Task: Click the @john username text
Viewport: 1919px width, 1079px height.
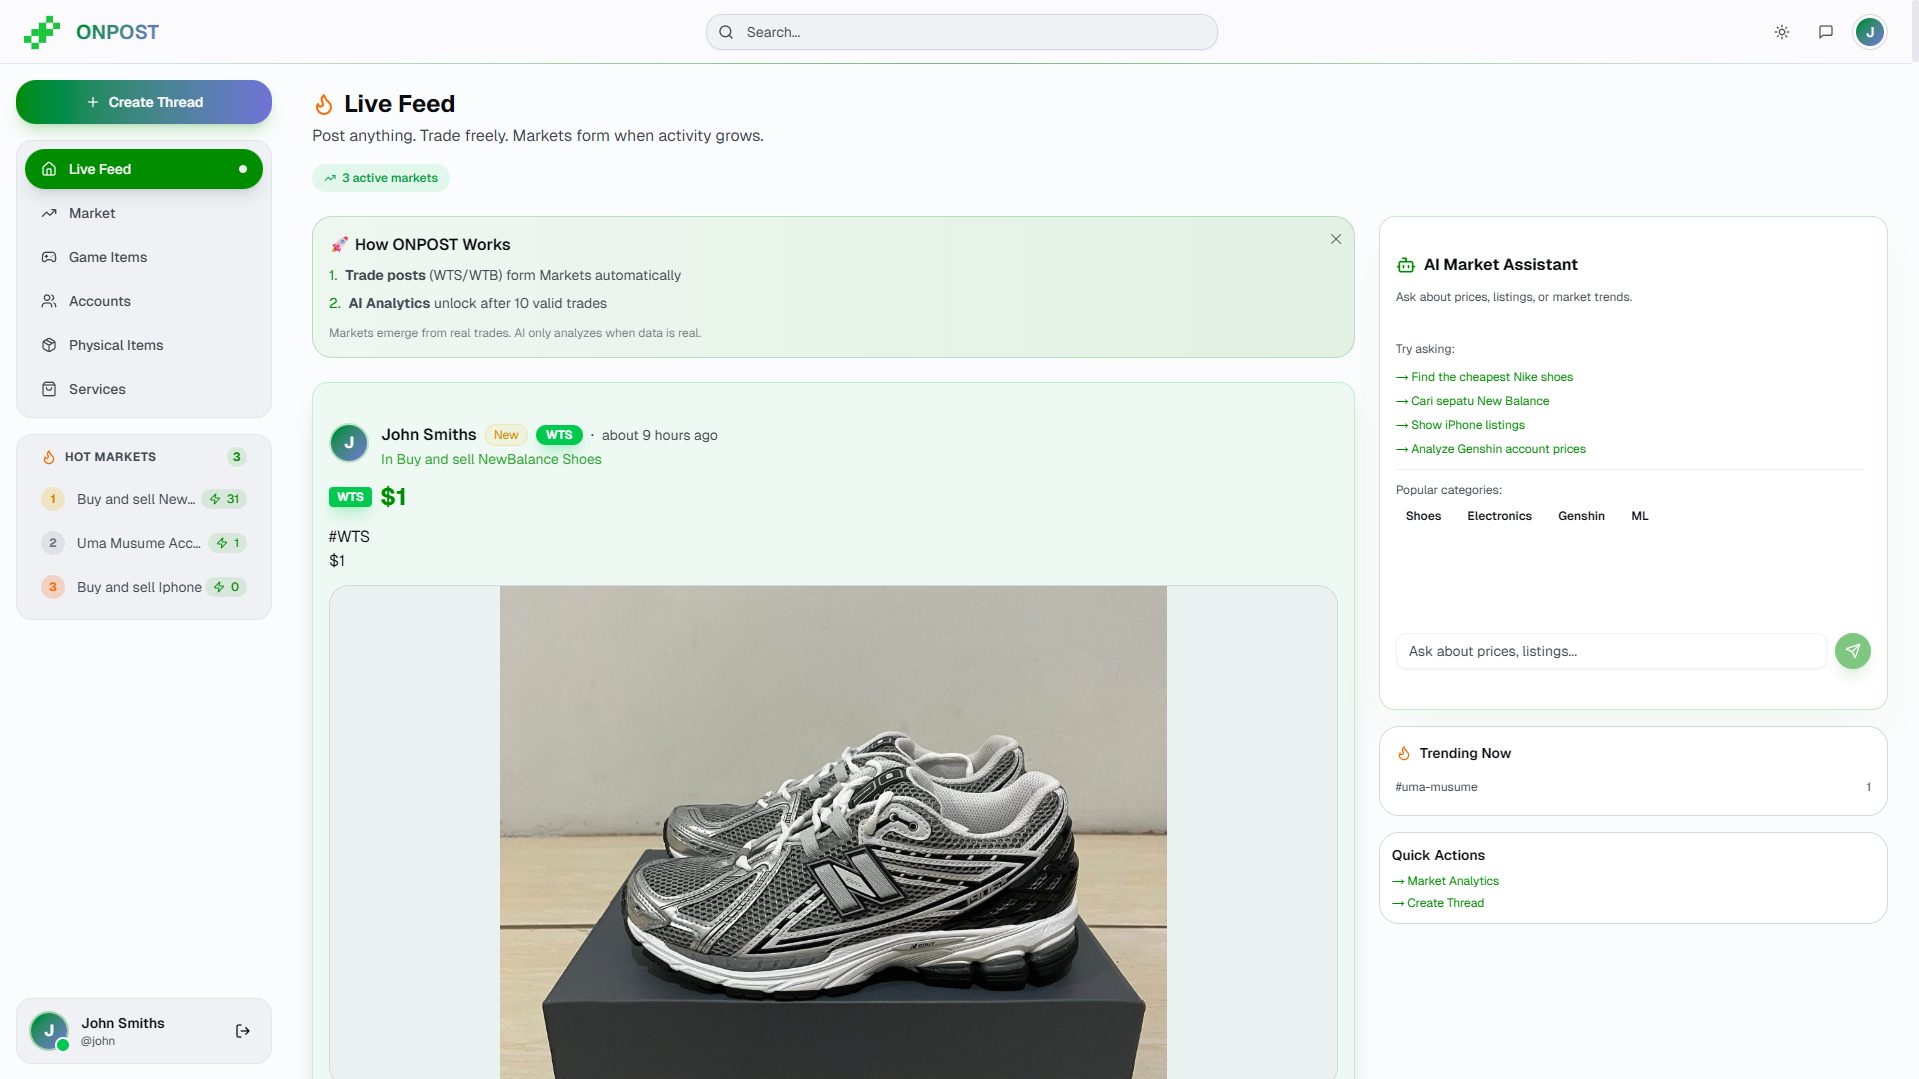Action: click(98, 1041)
